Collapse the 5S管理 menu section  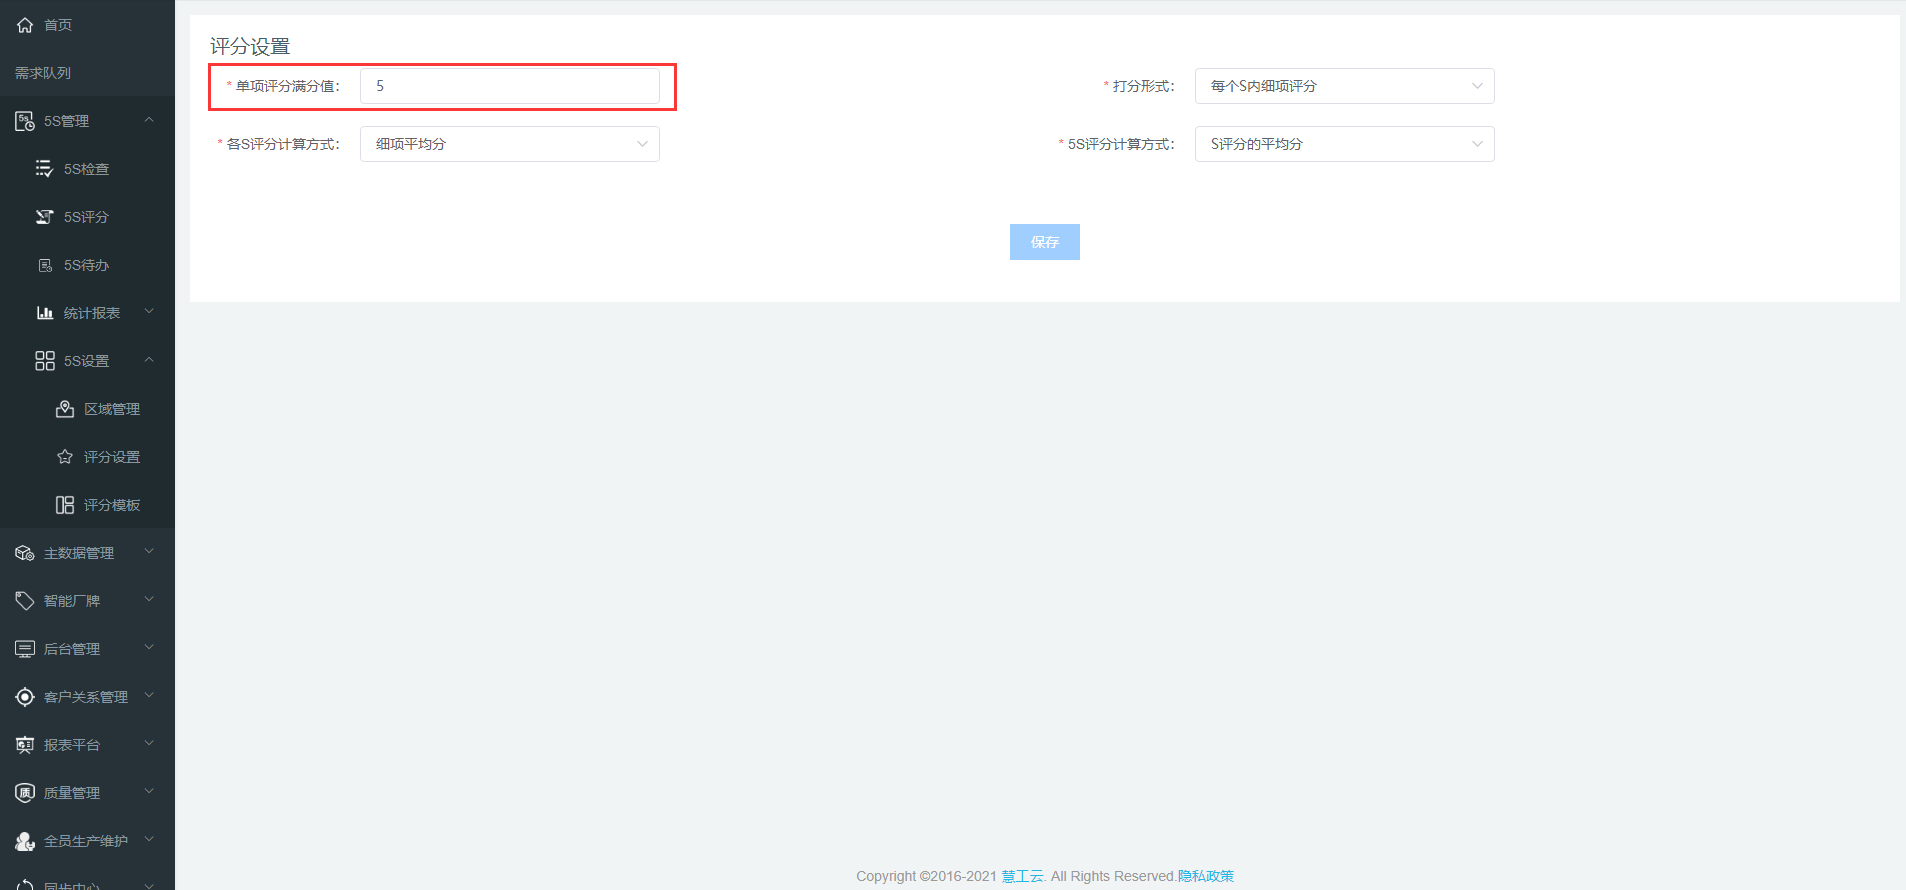pos(149,120)
